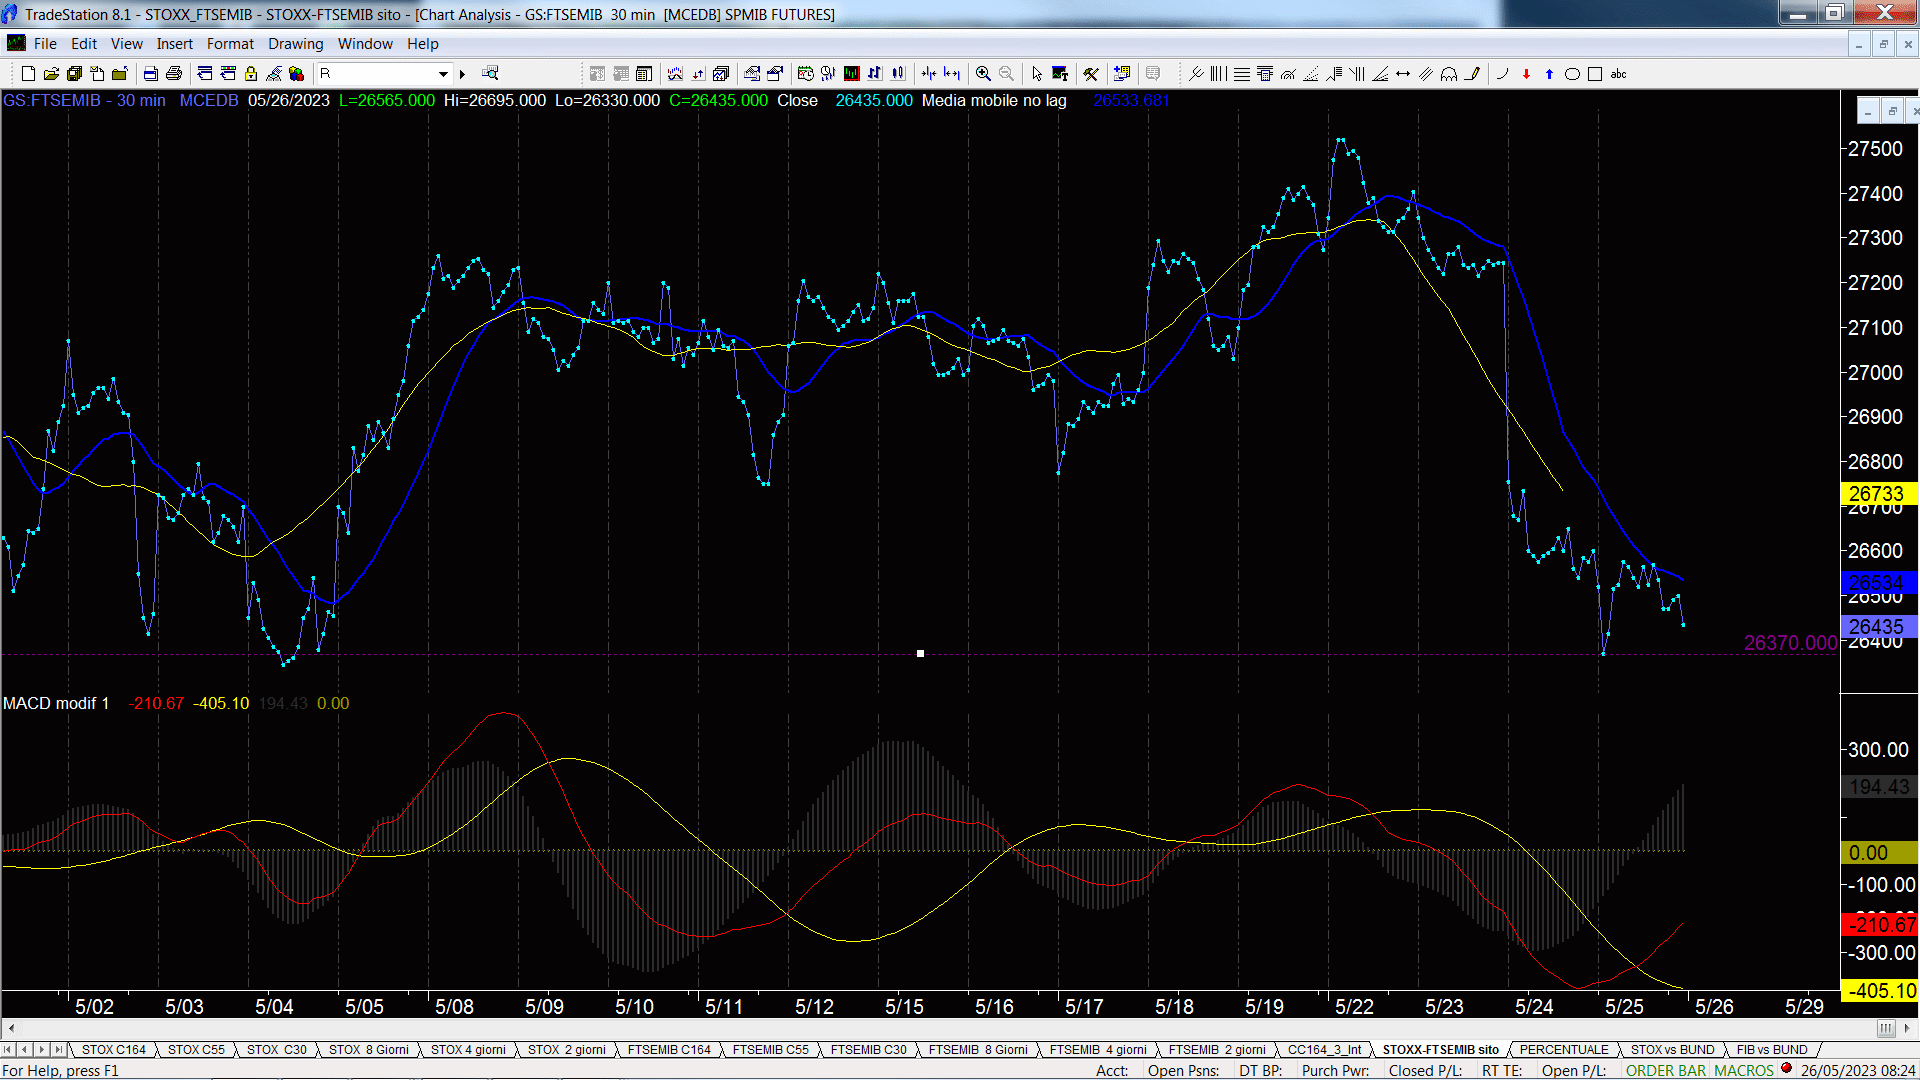Switch to STOX C55 tab
The width and height of the screenshot is (1920, 1080).
[196, 1050]
